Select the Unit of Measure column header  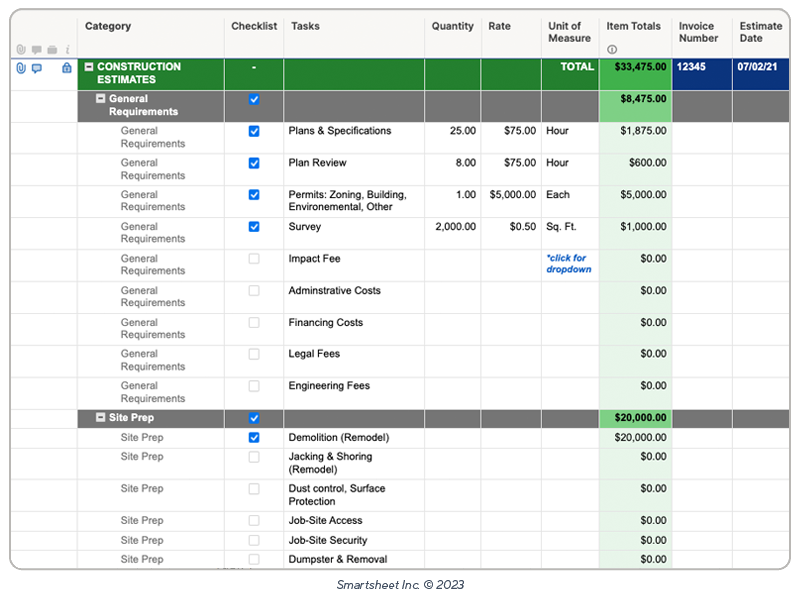569,32
